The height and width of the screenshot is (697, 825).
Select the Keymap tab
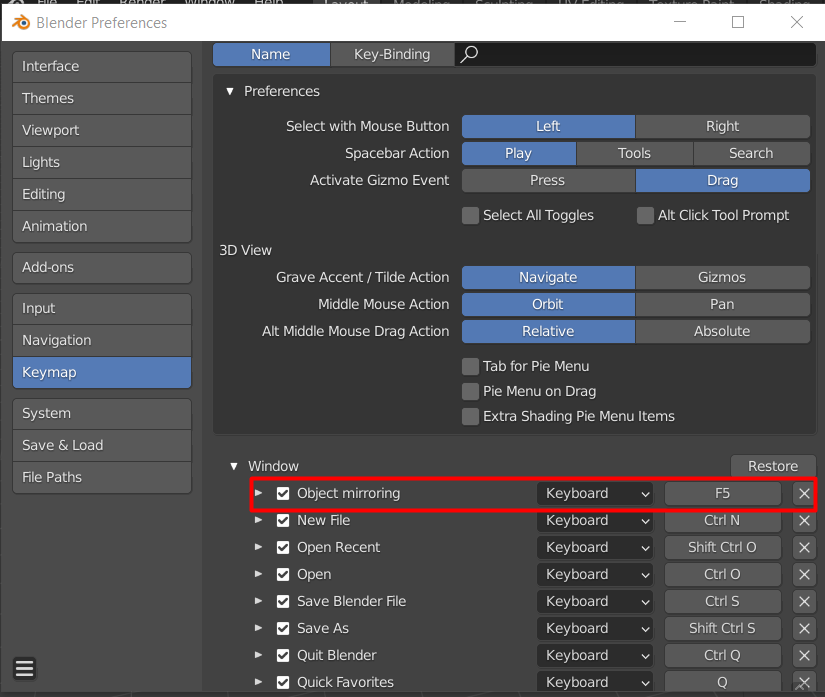pyautogui.click(x=102, y=372)
